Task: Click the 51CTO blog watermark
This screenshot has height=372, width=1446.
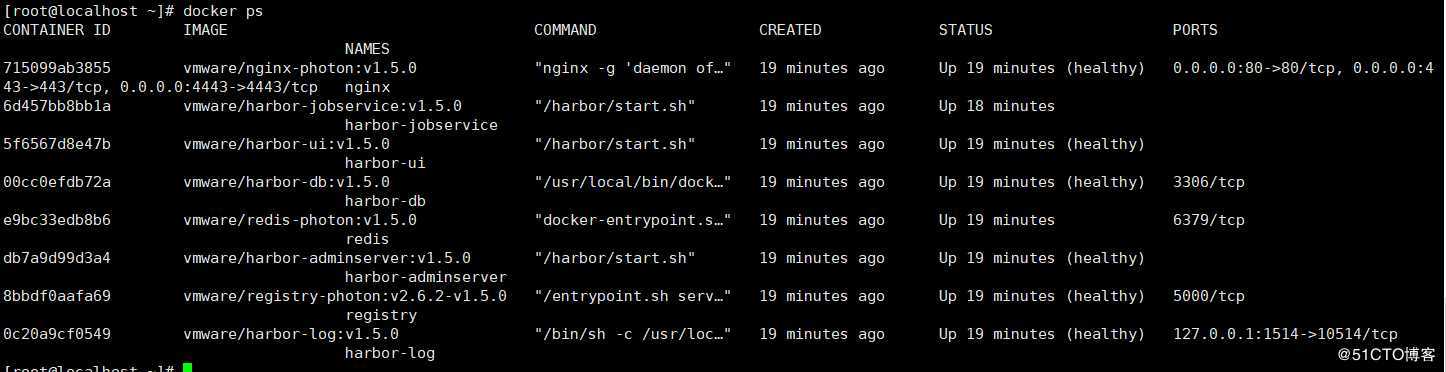Action: pos(1387,354)
